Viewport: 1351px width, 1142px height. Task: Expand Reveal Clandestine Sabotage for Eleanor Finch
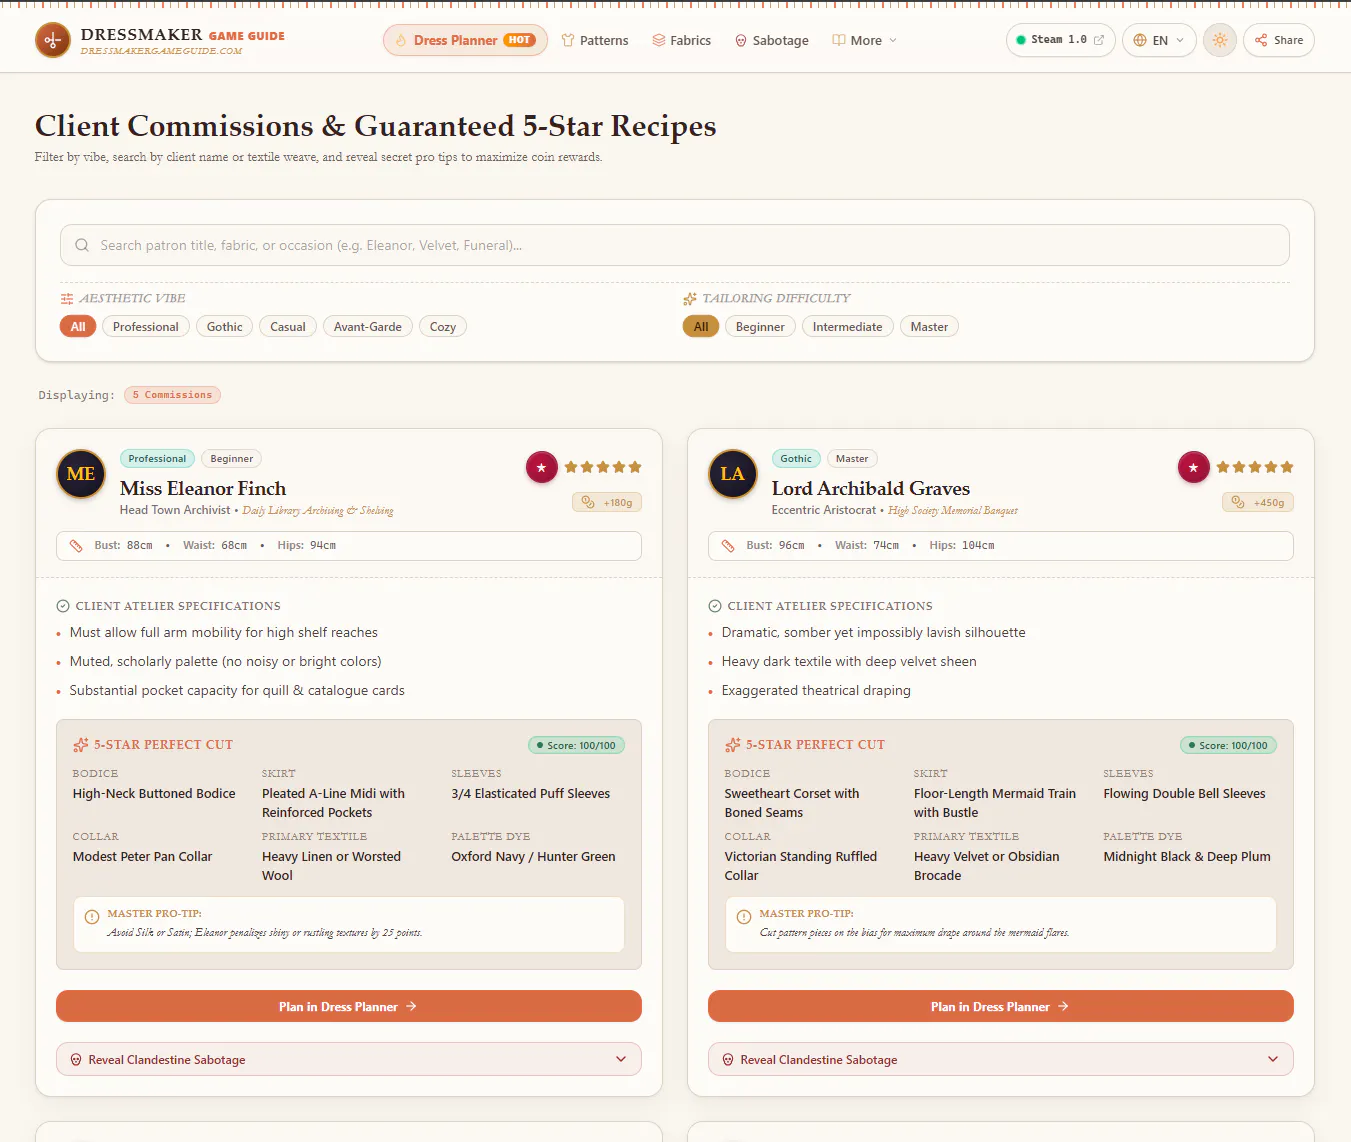tap(349, 1059)
